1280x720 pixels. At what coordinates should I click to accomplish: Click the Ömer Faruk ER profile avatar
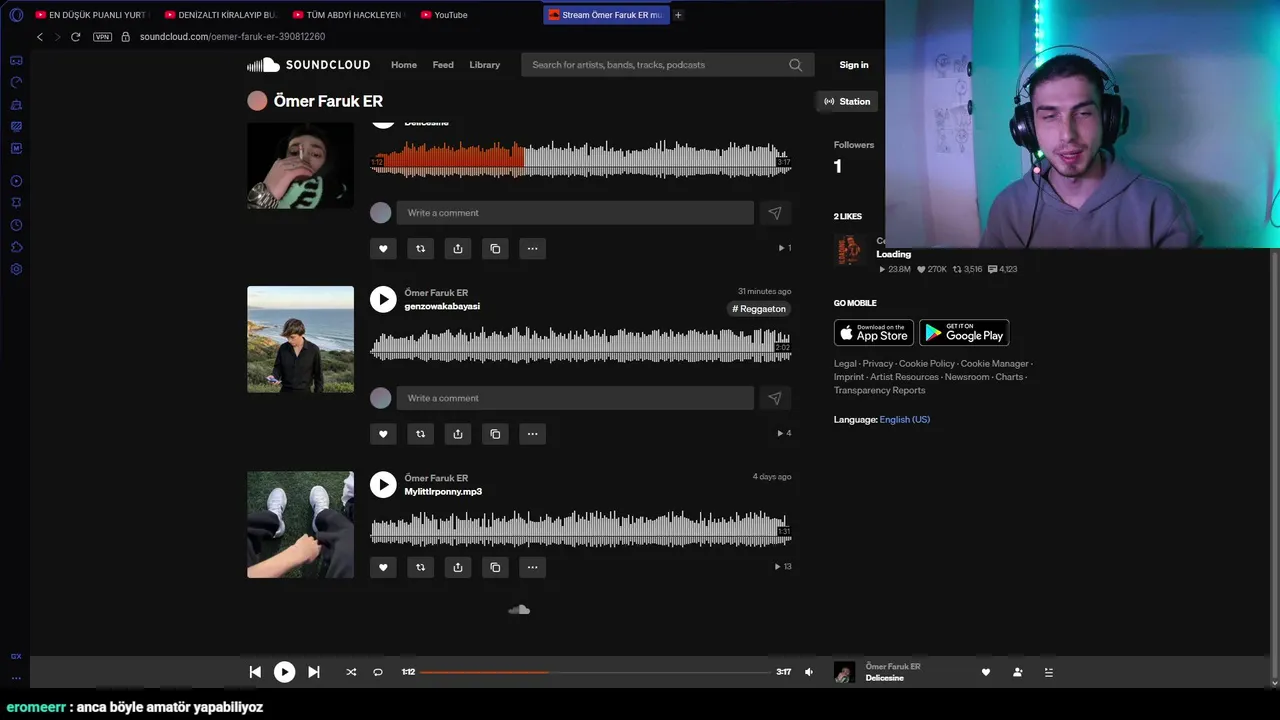pyautogui.click(x=257, y=101)
